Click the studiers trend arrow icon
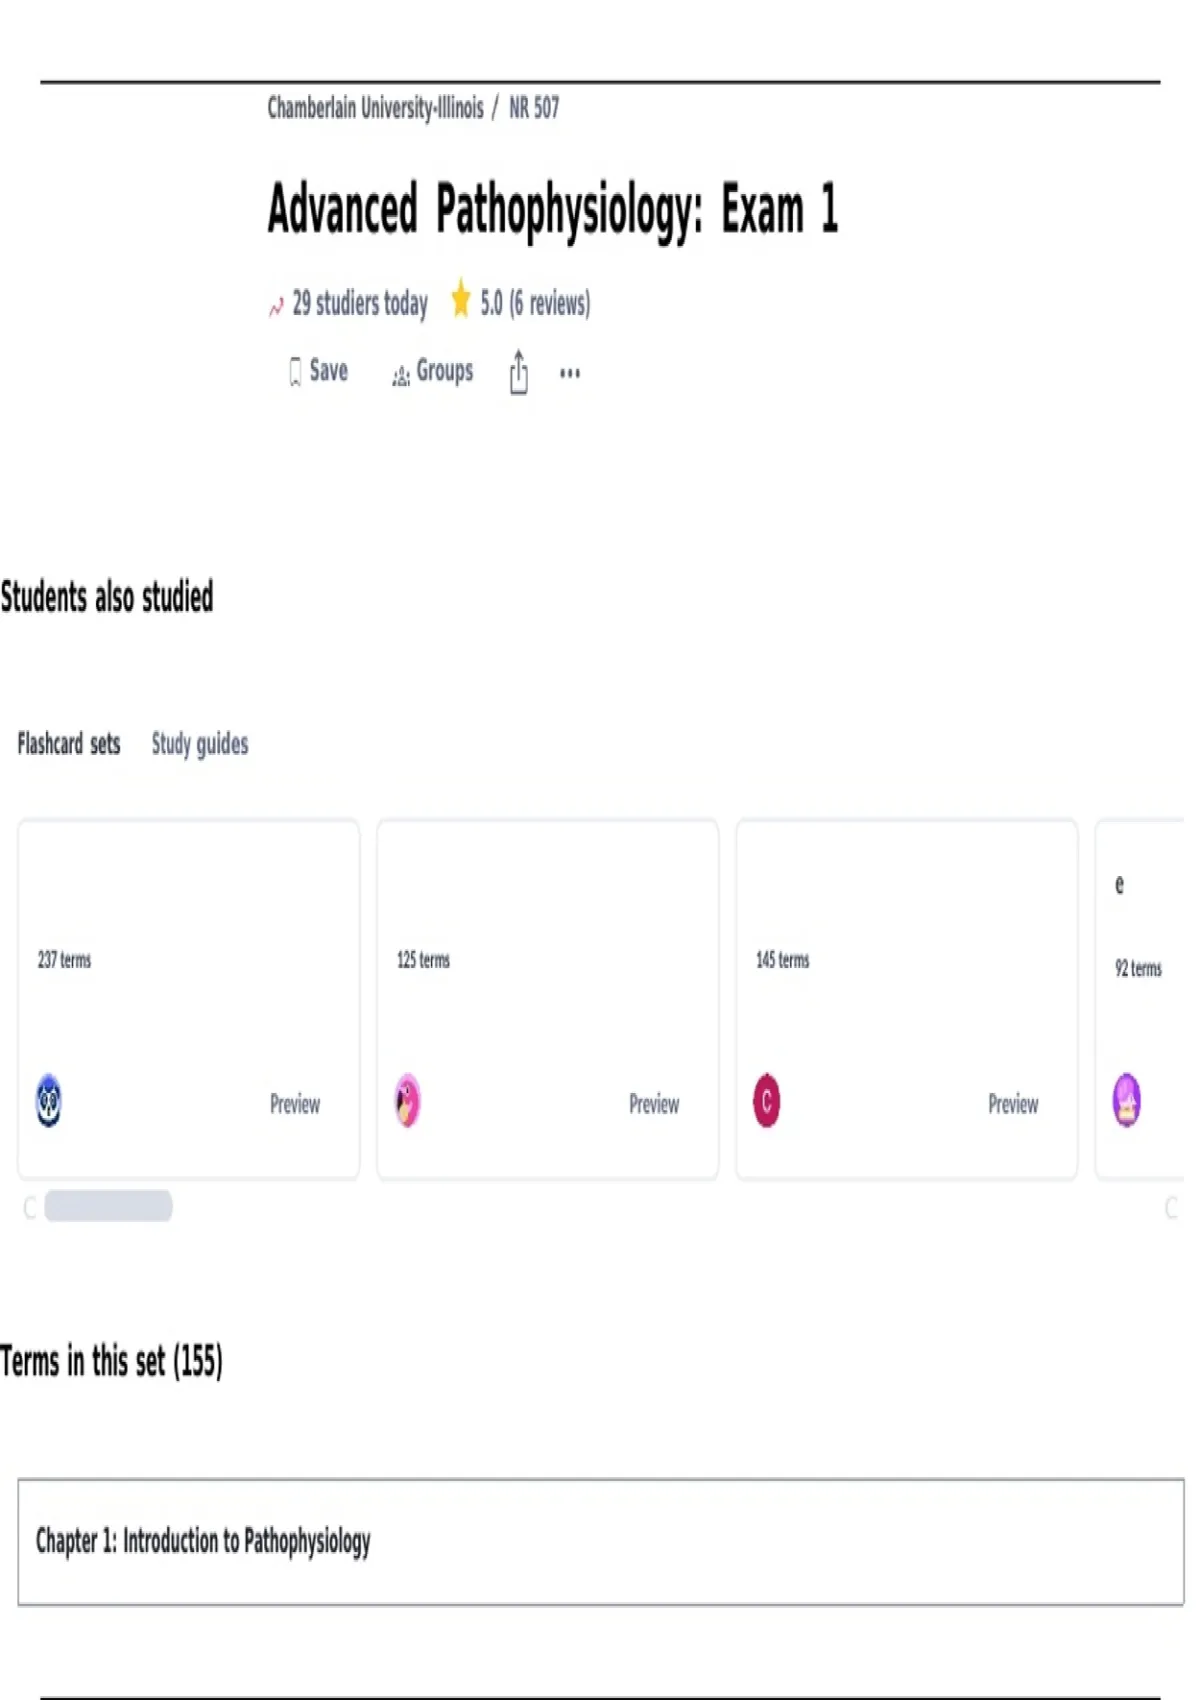The height and width of the screenshot is (1700, 1200). pos(276,307)
